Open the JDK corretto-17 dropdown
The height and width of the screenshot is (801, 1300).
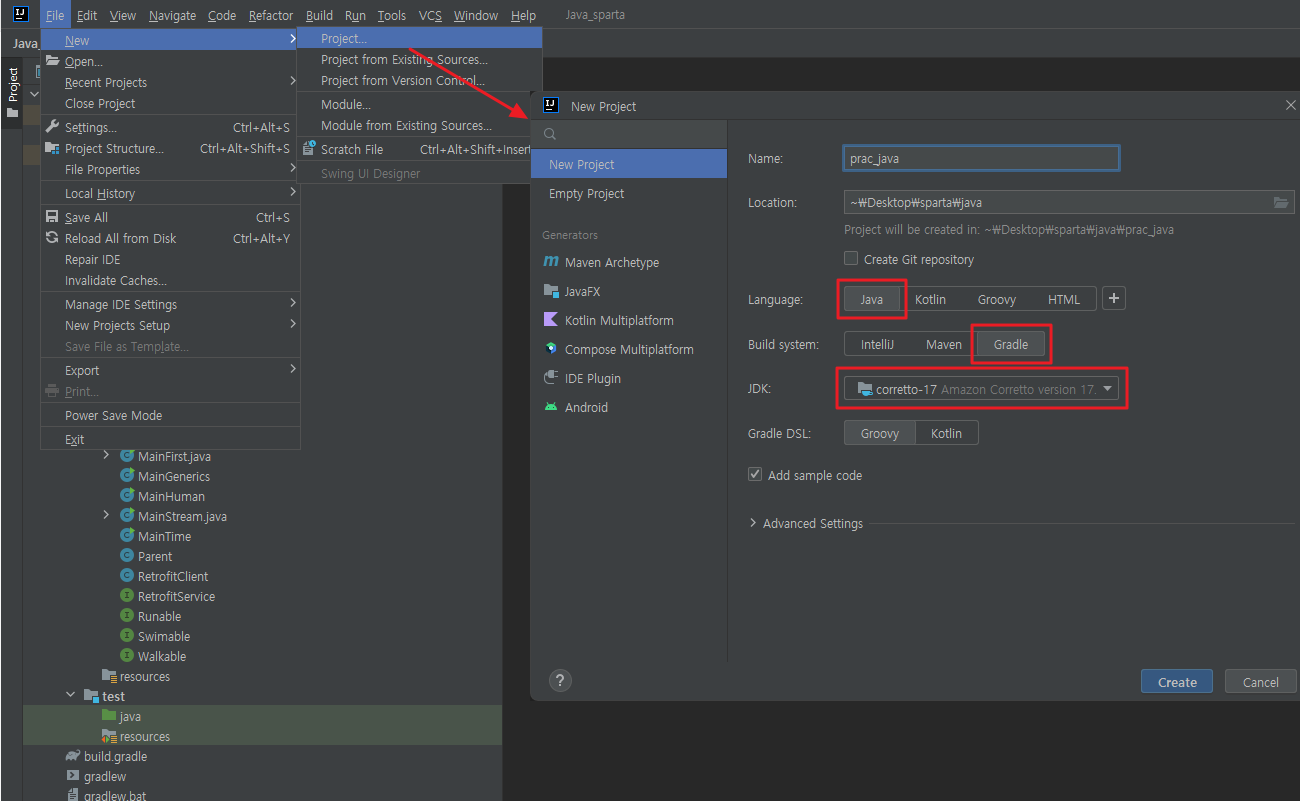pos(982,389)
